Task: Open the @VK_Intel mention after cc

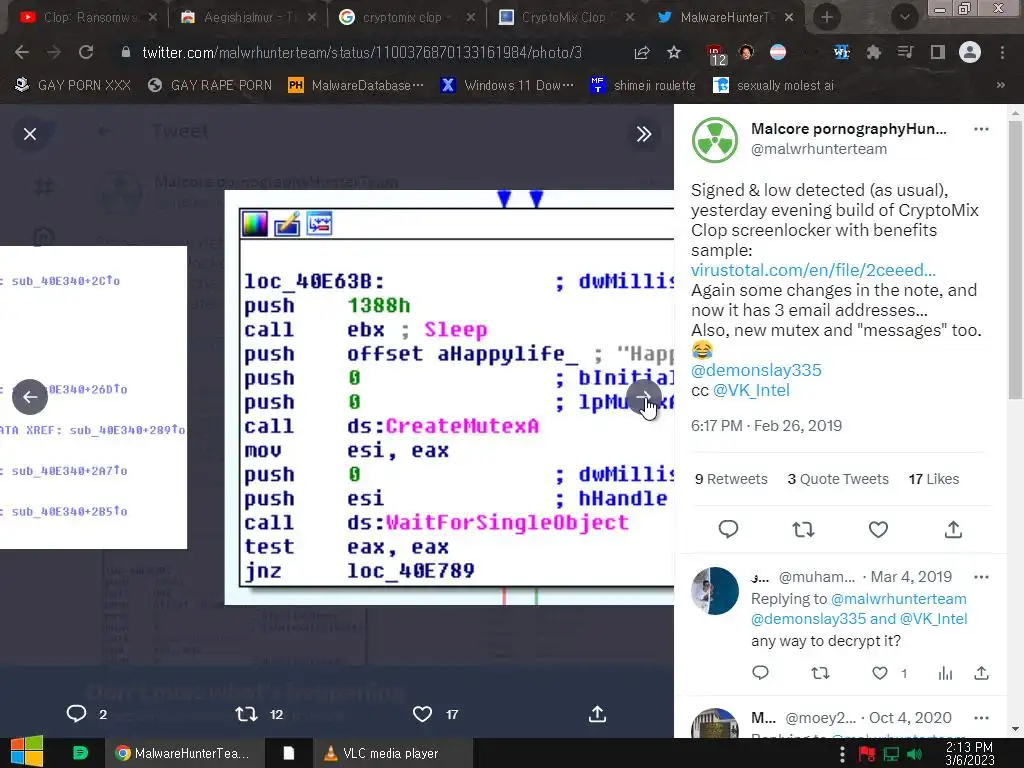Action: click(751, 390)
